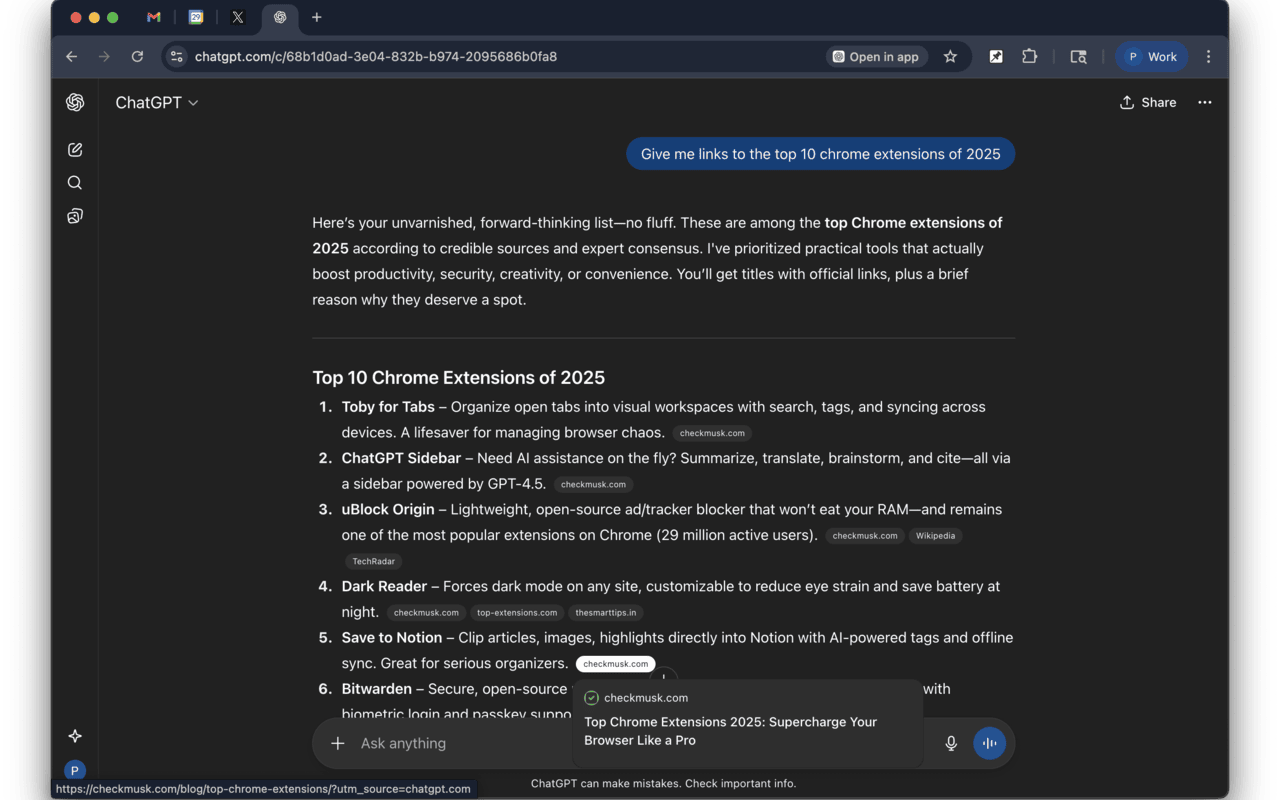Image resolution: width=1280 pixels, height=800 pixels.
Task: Start voice mode with the waveform button
Action: (x=990, y=743)
